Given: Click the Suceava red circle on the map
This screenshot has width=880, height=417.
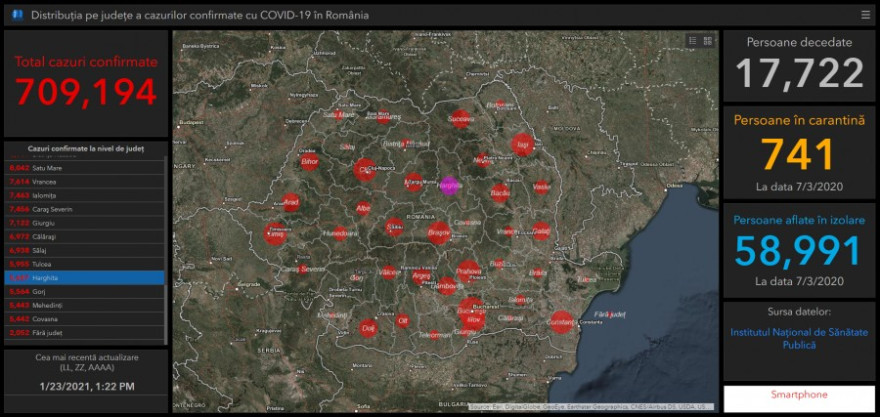Looking at the screenshot, I should coord(461,120).
